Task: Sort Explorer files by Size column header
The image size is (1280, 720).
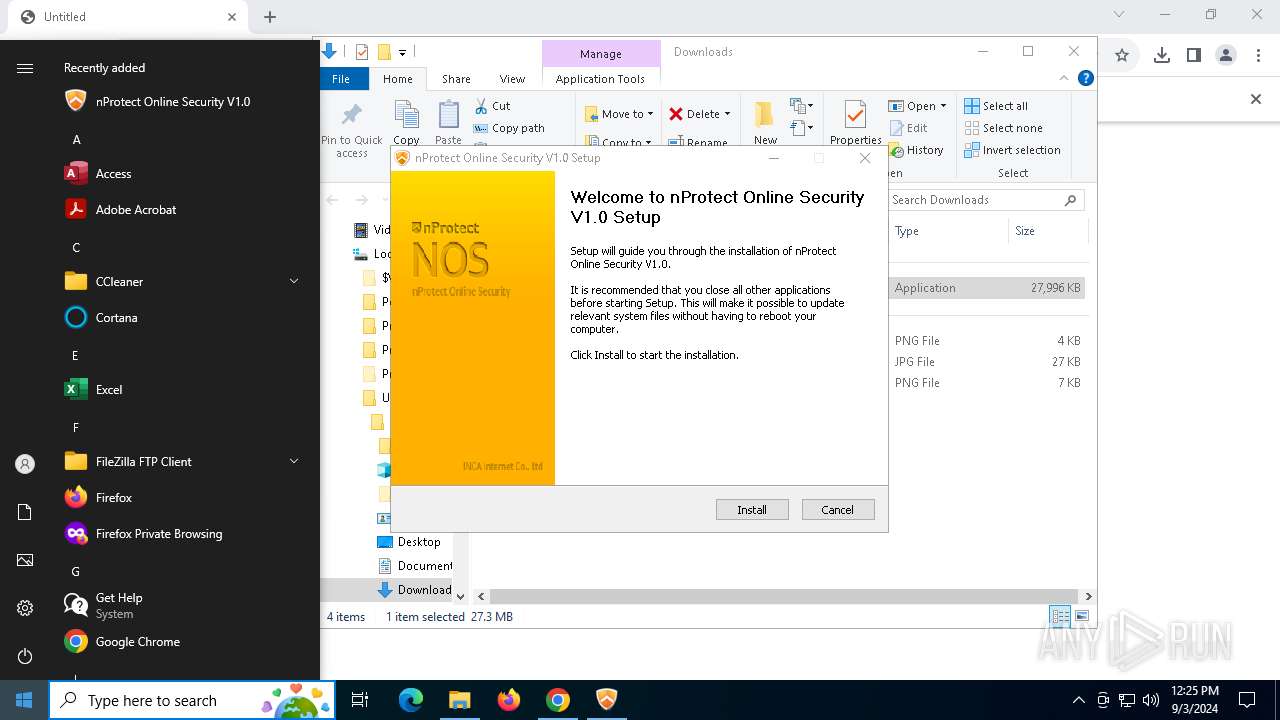Action: [x=1046, y=231]
